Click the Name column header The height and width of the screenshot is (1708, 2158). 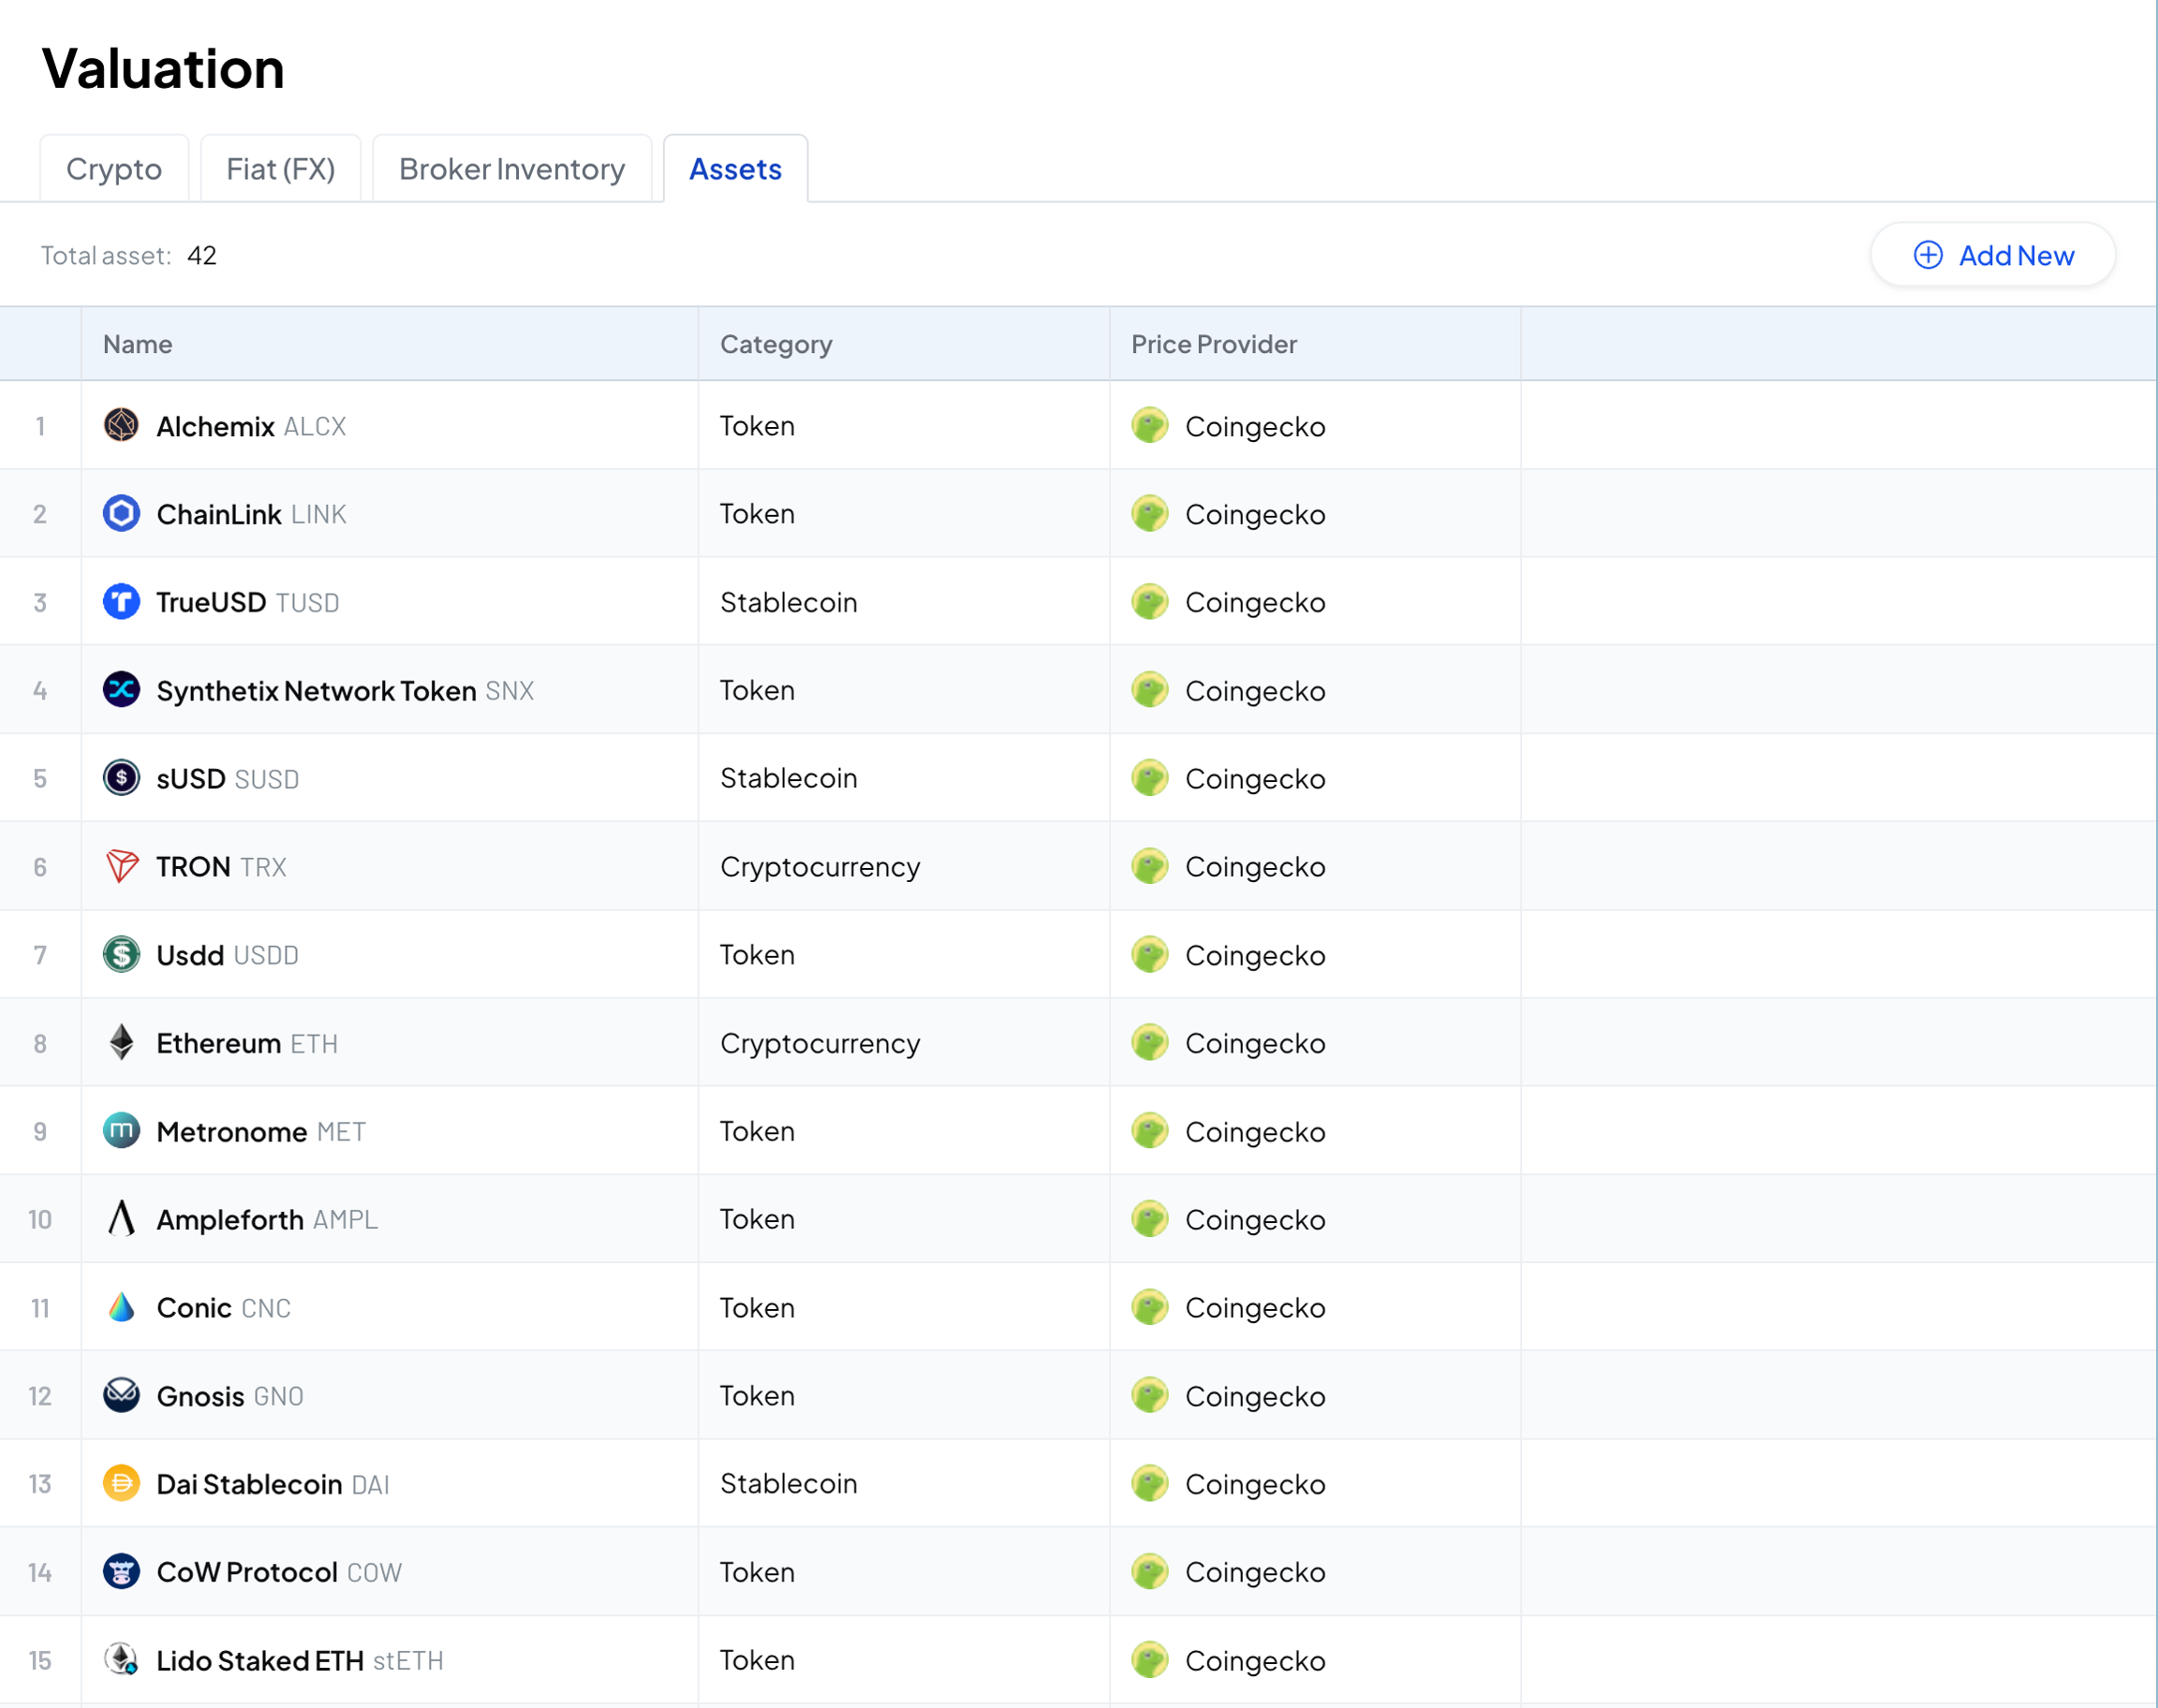pyautogui.click(x=138, y=344)
